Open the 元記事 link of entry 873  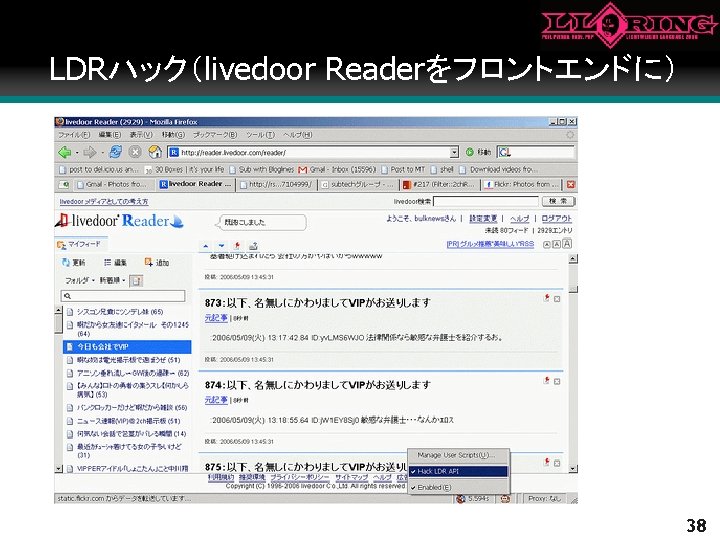click(x=216, y=318)
